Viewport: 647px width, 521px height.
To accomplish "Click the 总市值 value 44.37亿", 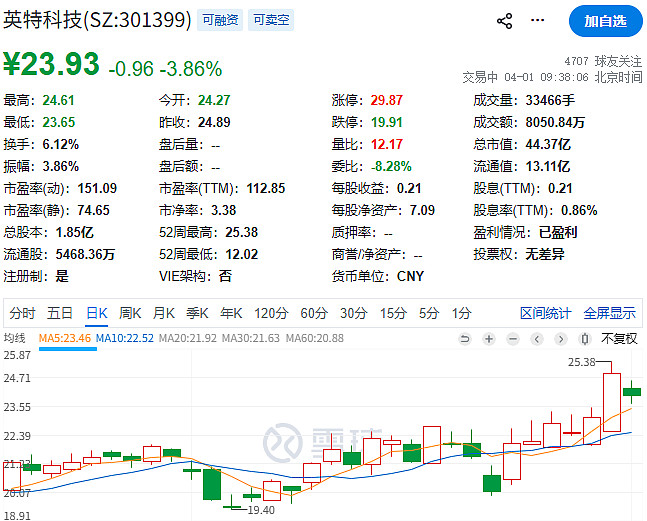I will [x=548, y=144].
